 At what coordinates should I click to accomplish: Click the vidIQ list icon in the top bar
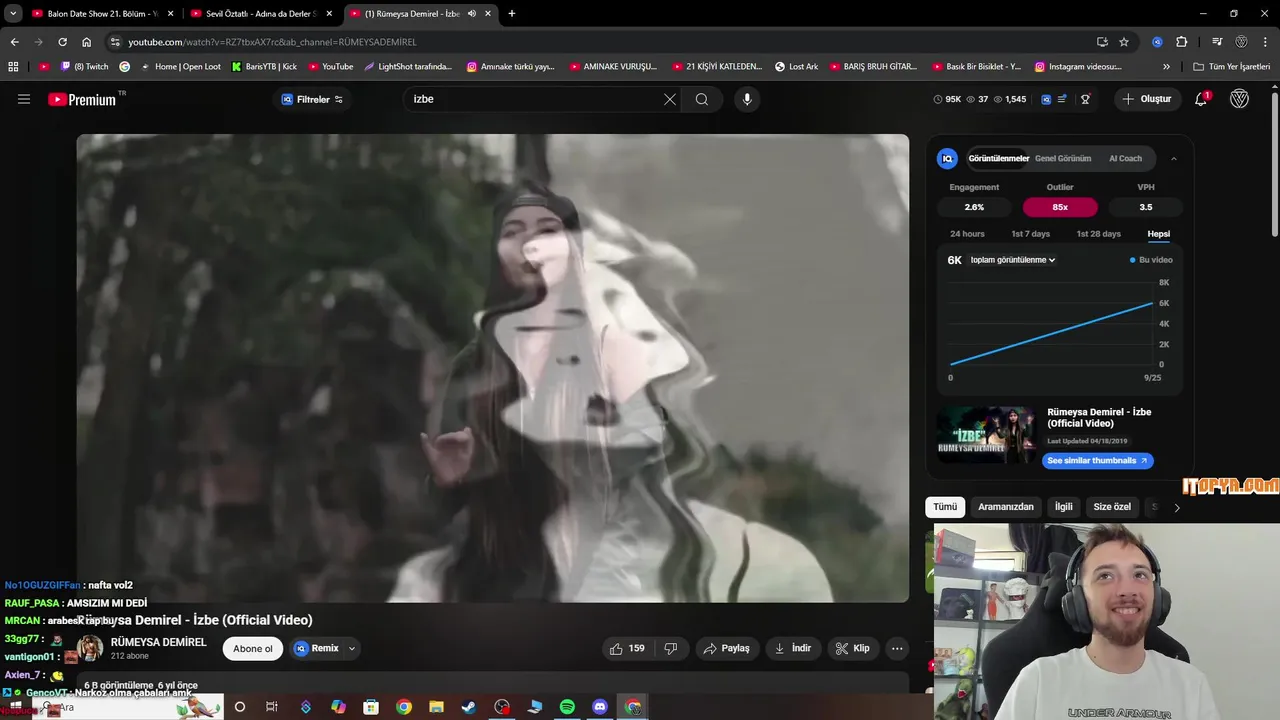[x=1062, y=99]
